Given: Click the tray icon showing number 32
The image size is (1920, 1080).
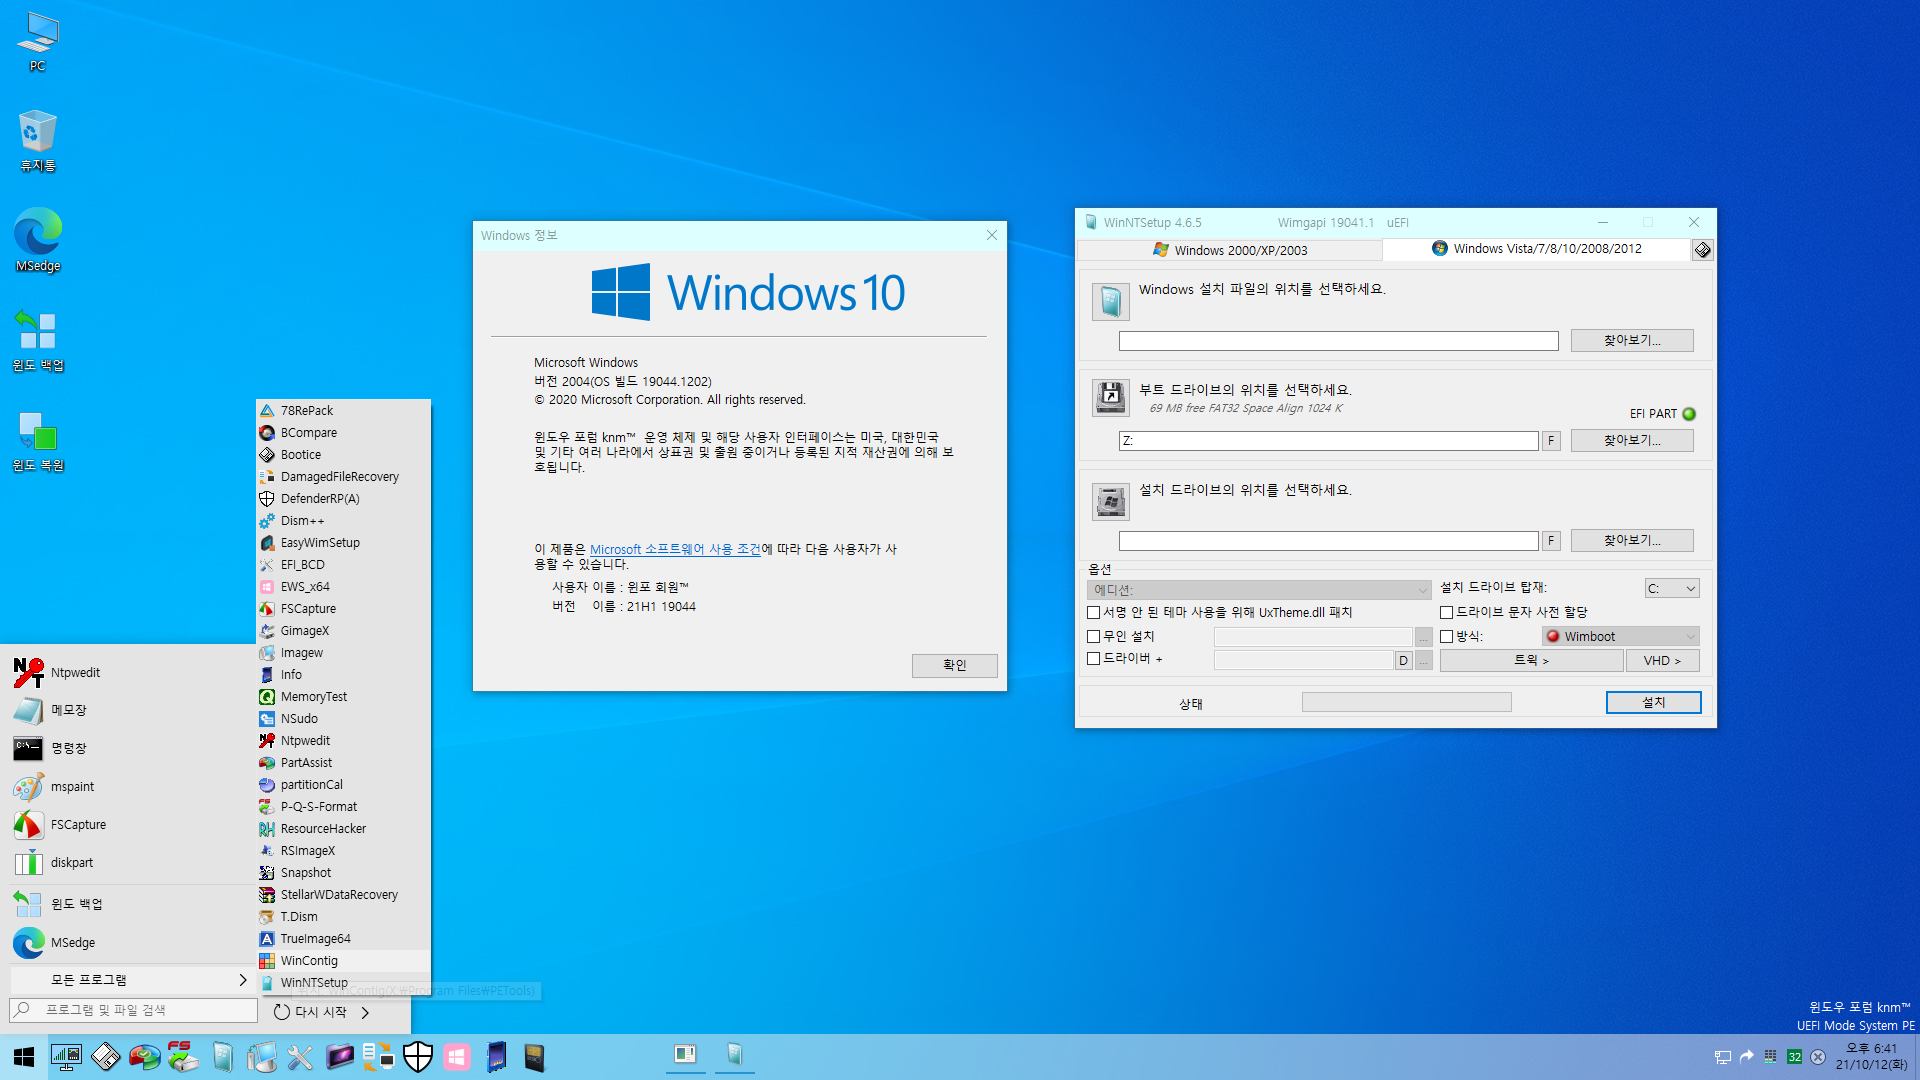Looking at the screenshot, I should coord(1795,1057).
